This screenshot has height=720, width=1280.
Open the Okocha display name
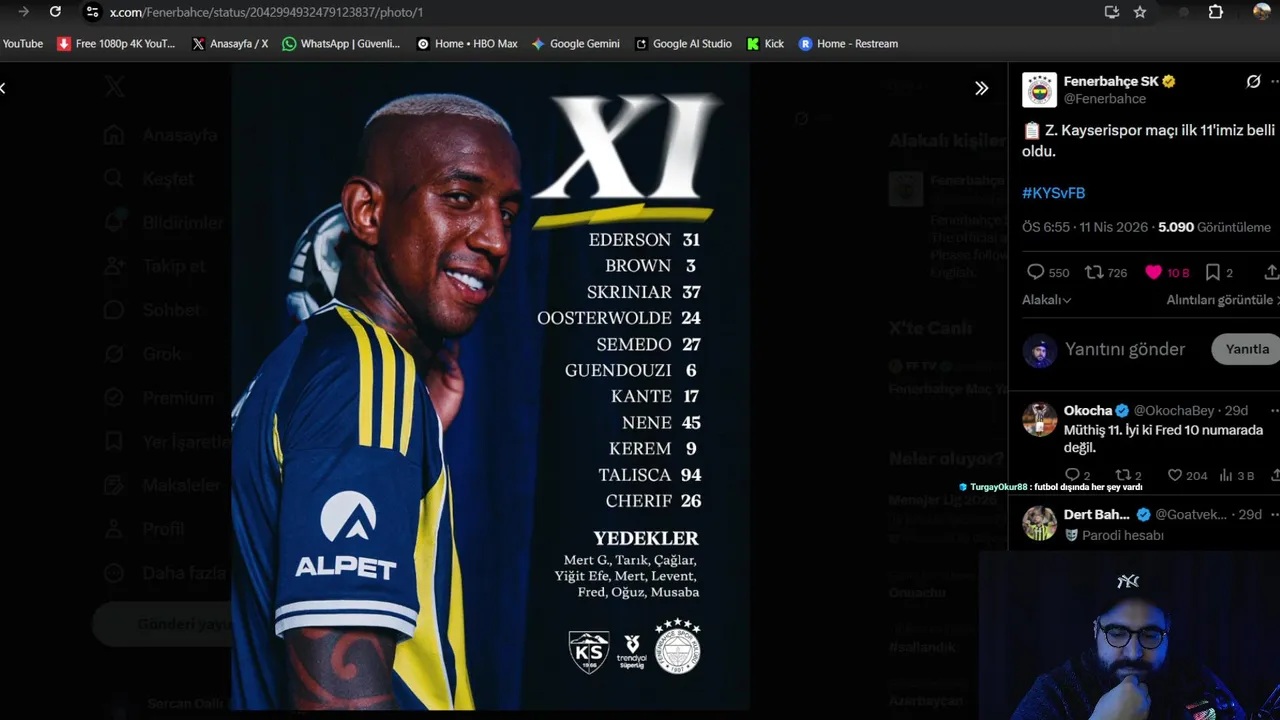[1088, 410]
